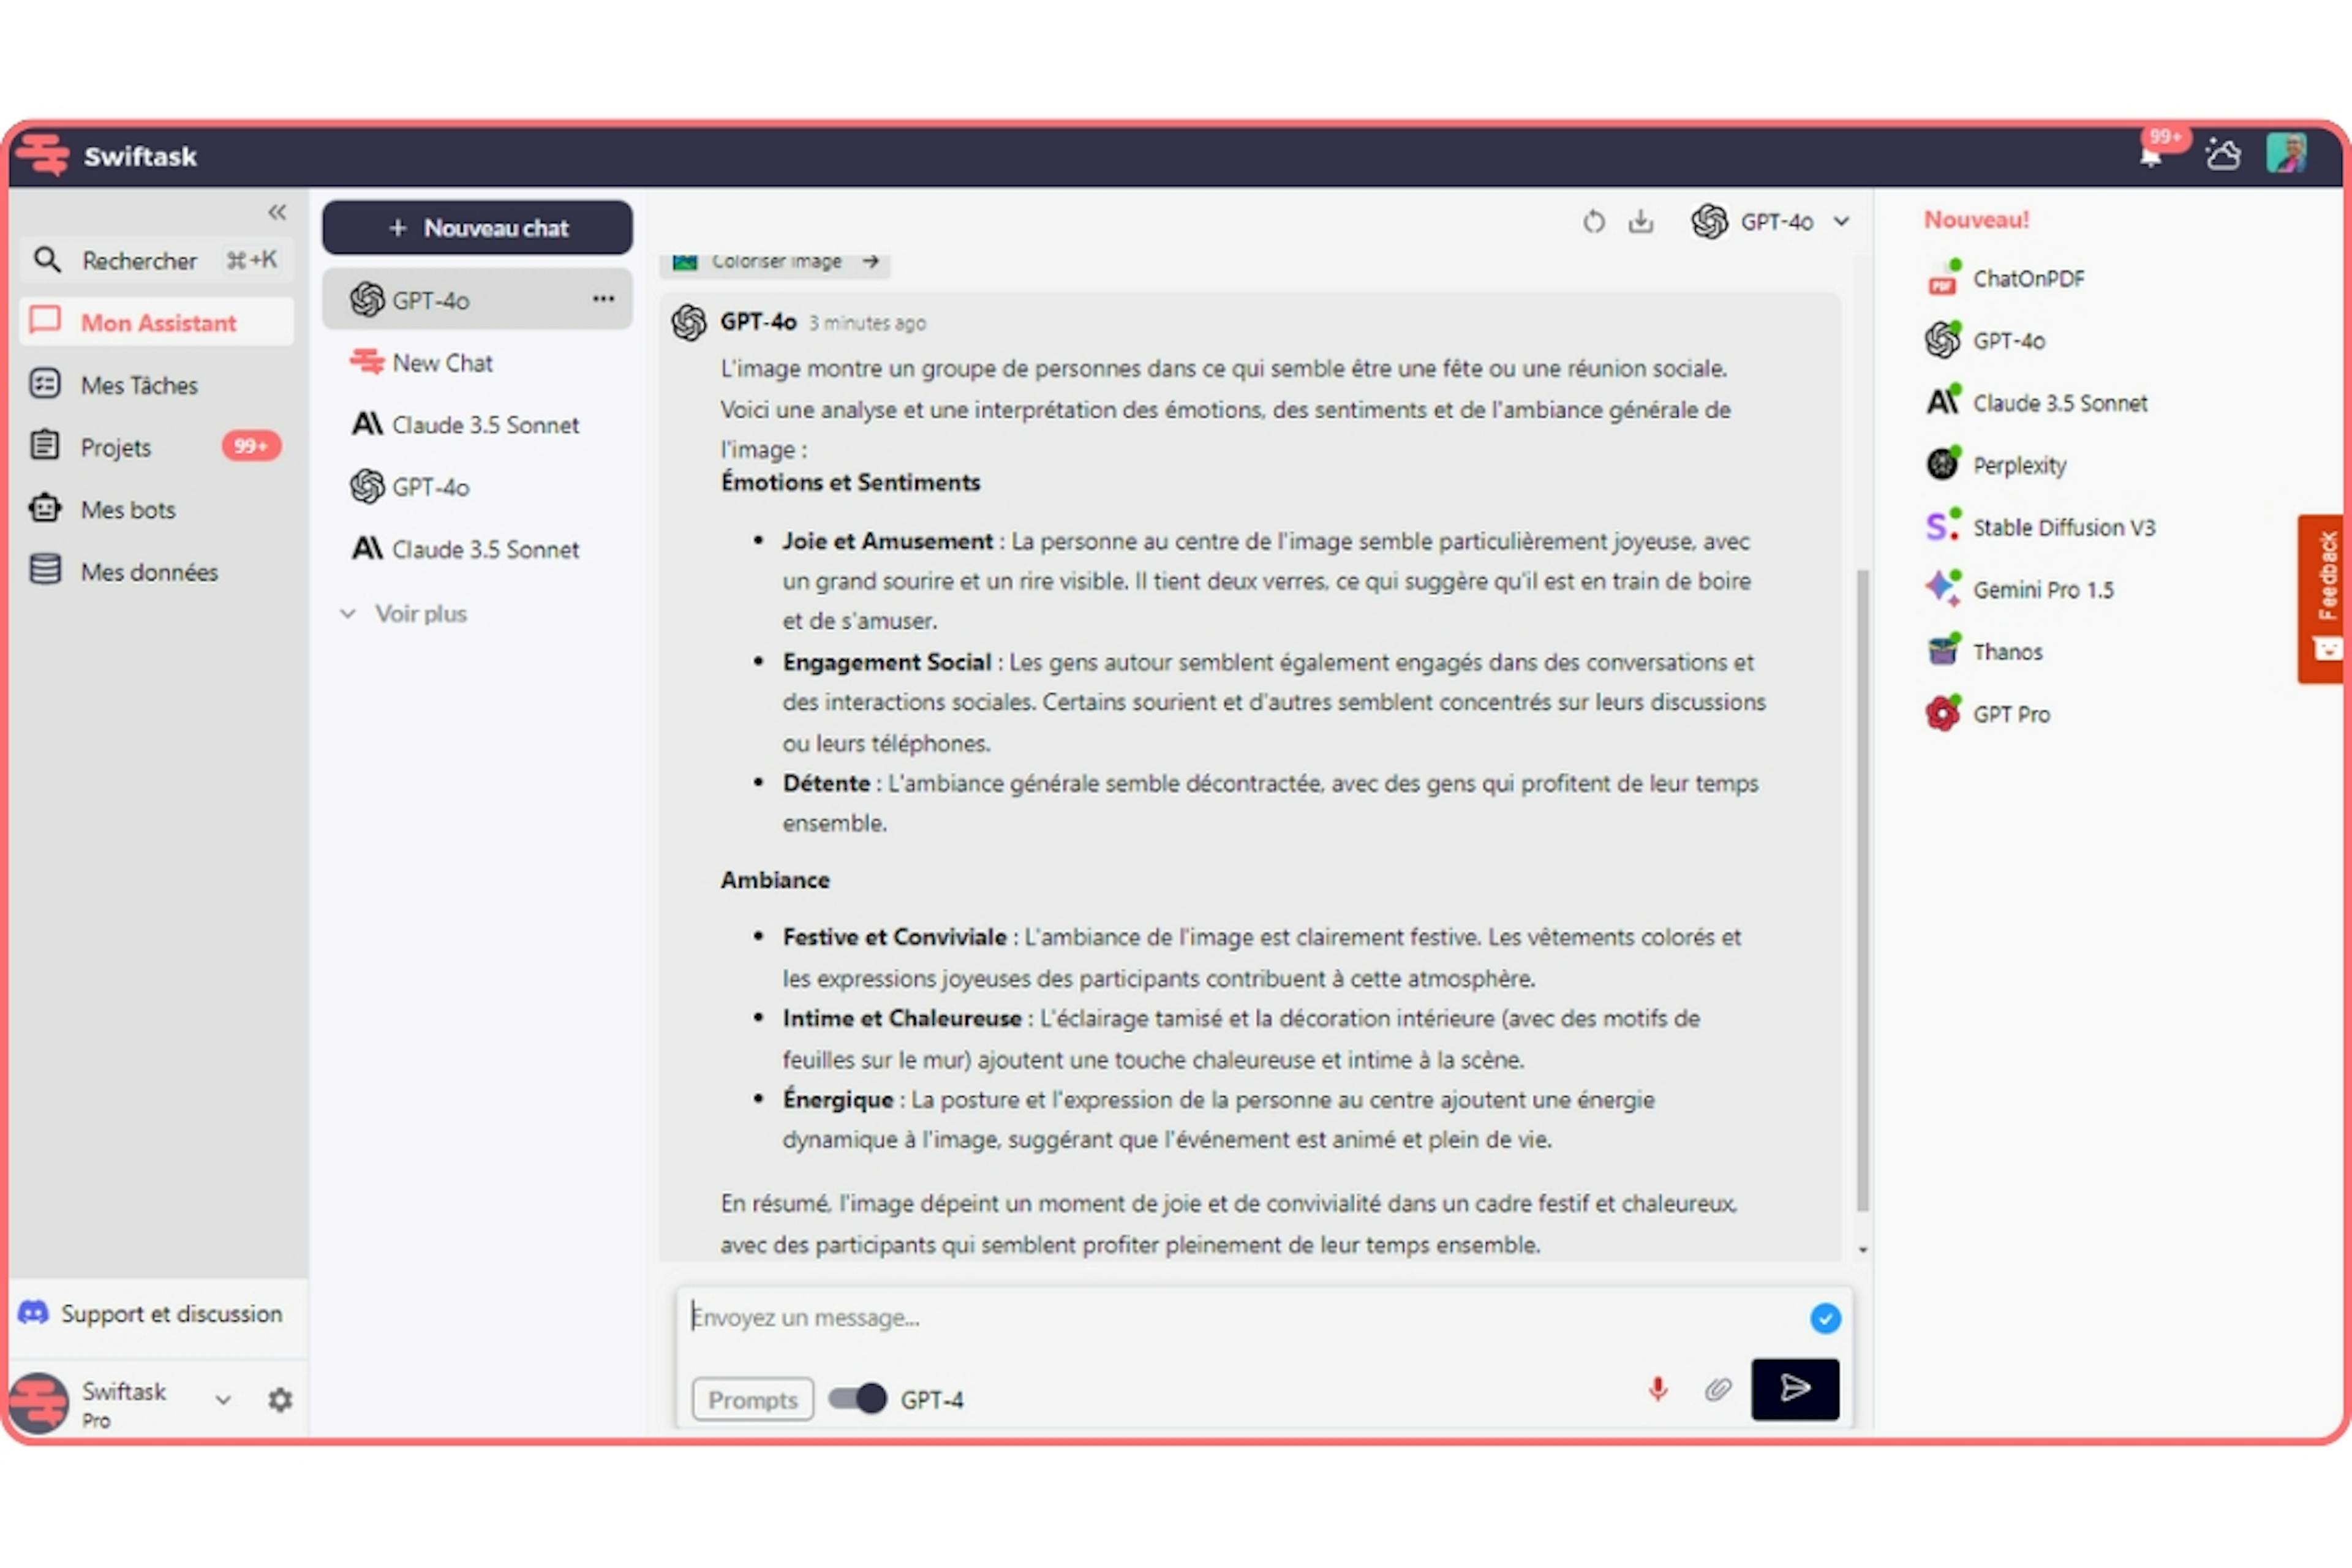The height and width of the screenshot is (1568, 2352).
Task: Click Nouveau chat button
Action: click(476, 226)
